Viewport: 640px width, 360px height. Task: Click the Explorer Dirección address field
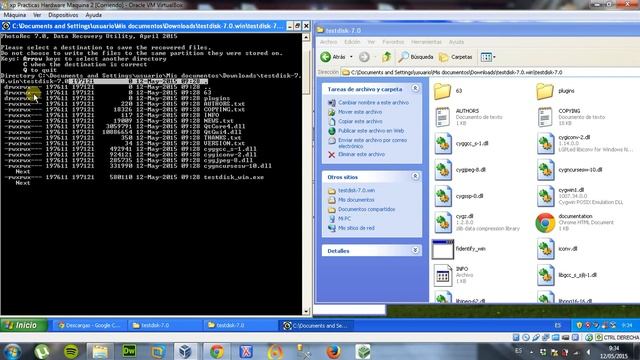(x=490, y=72)
